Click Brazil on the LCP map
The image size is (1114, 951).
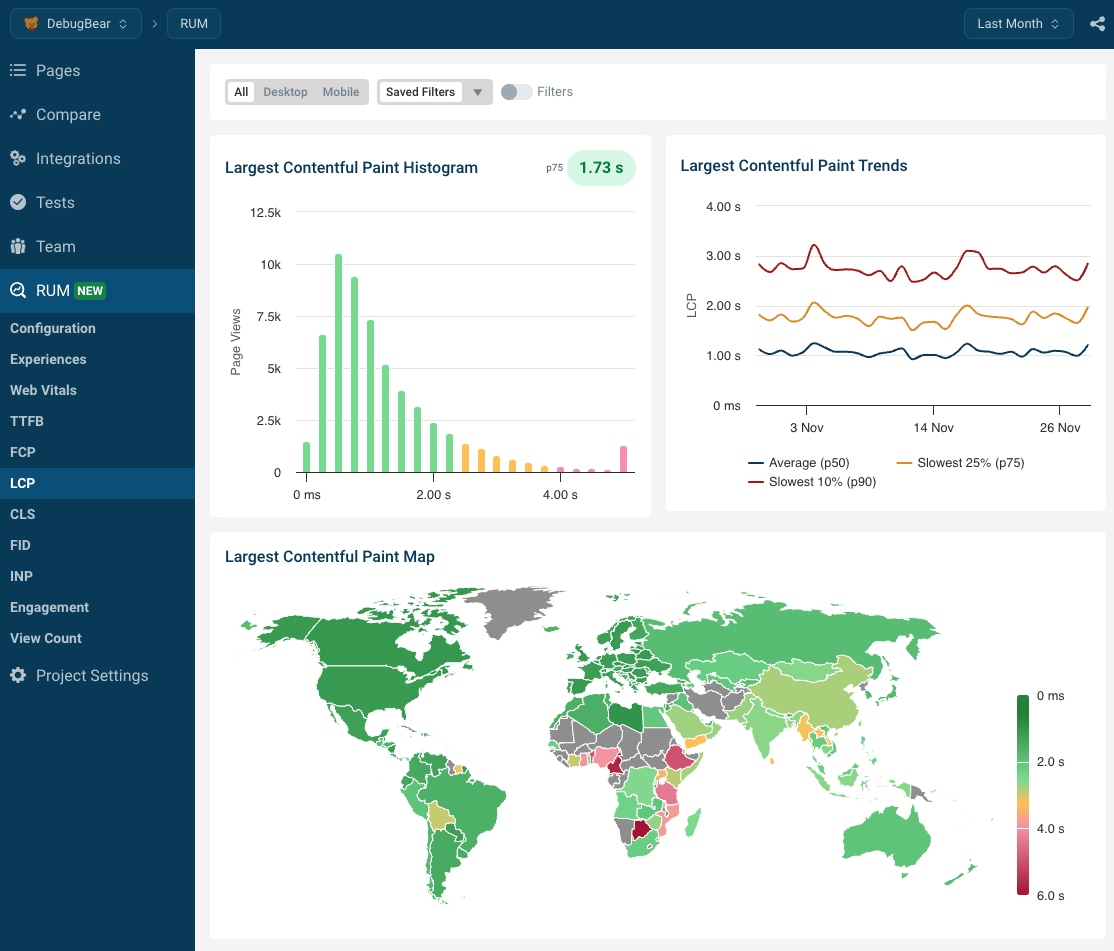tap(469, 803)
